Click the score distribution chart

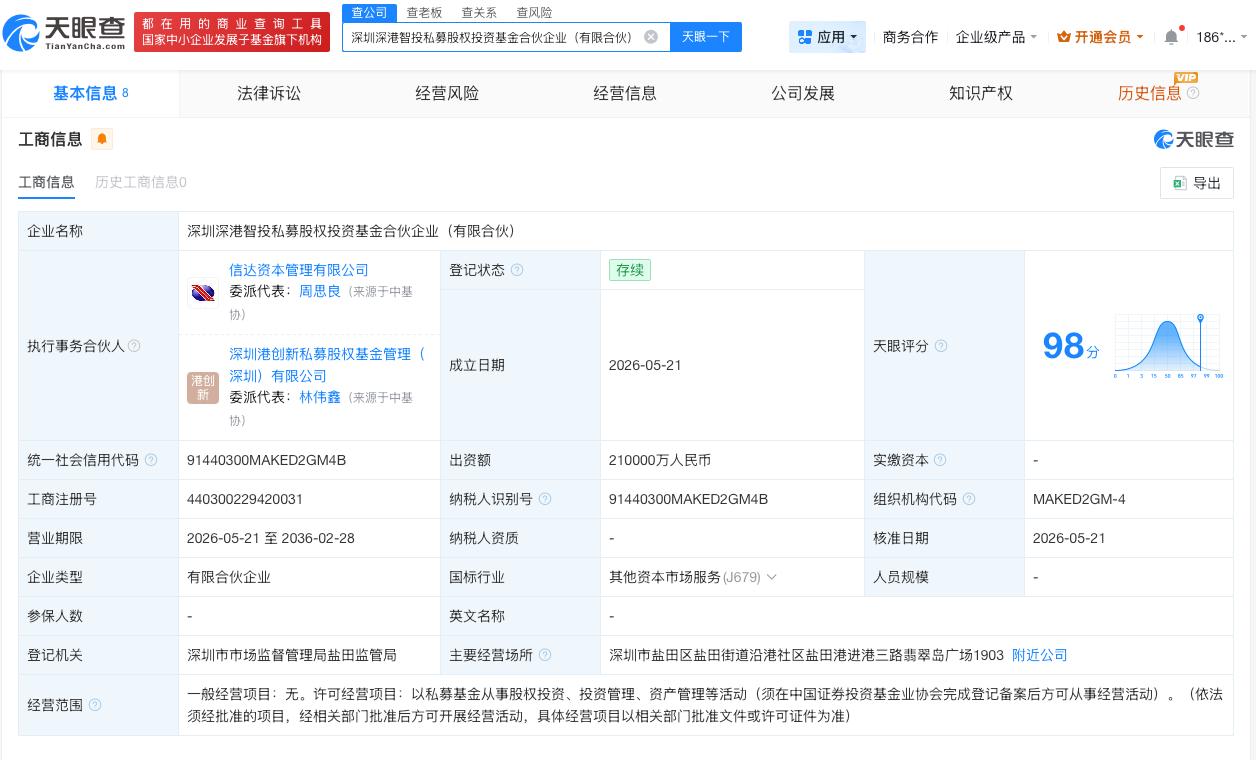[x=1168, y=346]
